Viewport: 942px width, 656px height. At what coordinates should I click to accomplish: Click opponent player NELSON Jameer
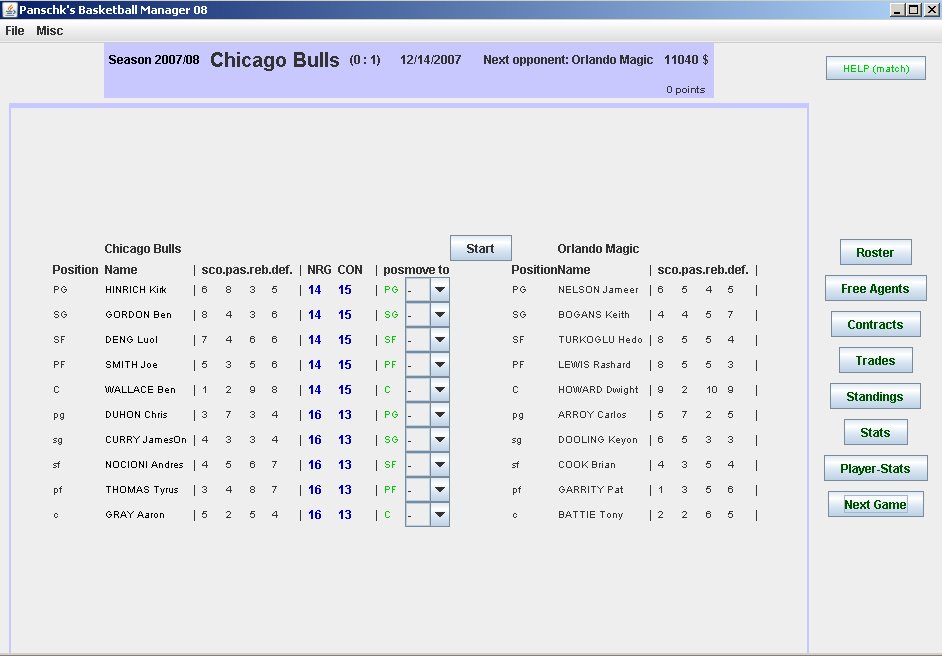[x=598, y=290]
